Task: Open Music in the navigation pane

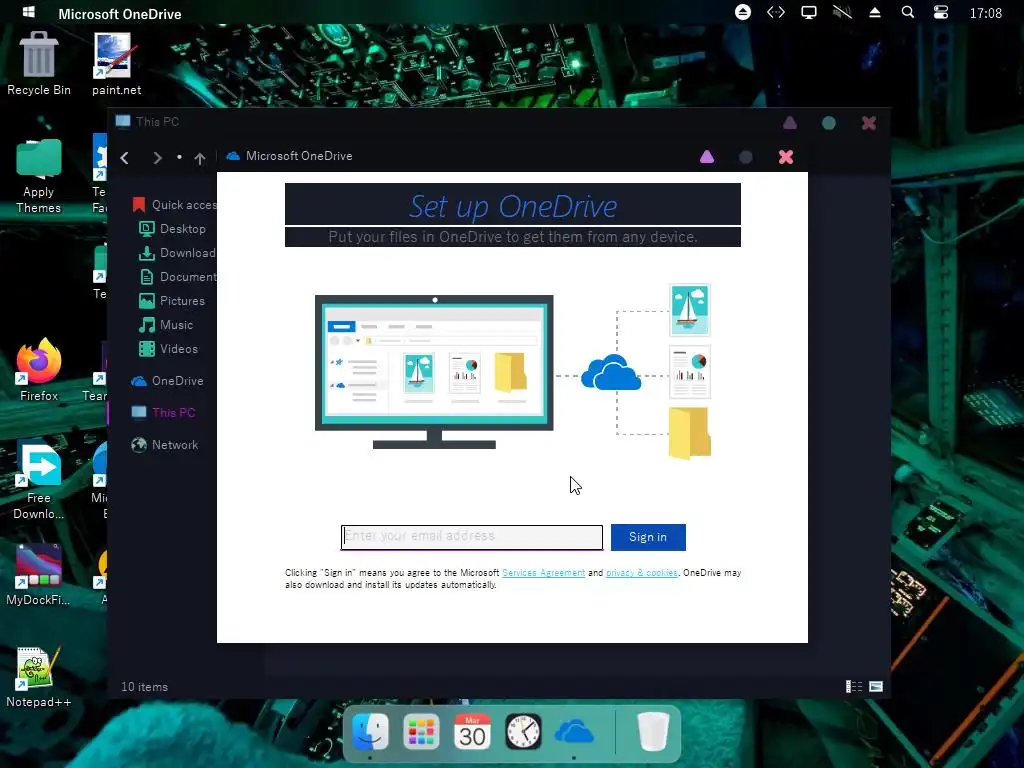Action: pos(167,325)
